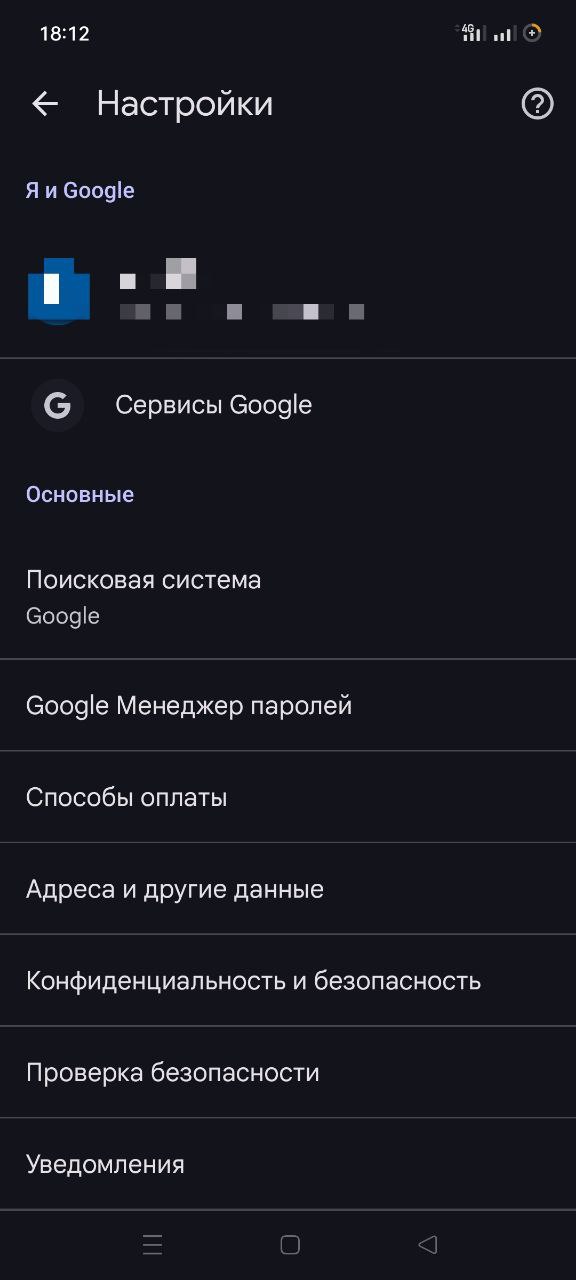The image size is (576, 1280).
Task: Open Адреса и другие данные
Action: 288,889
